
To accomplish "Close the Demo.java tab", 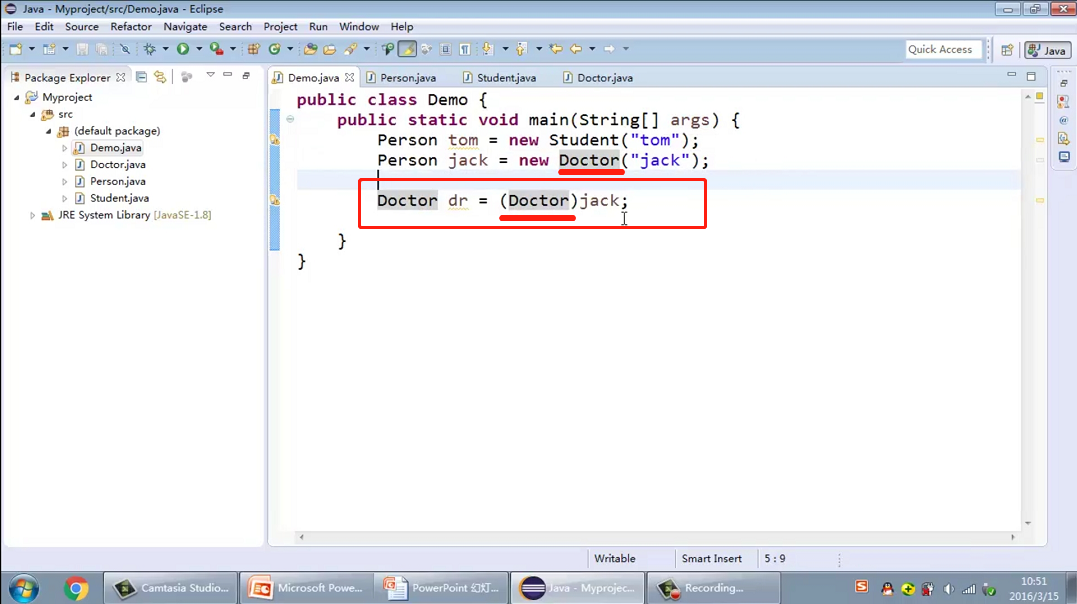I will point(350,78).
